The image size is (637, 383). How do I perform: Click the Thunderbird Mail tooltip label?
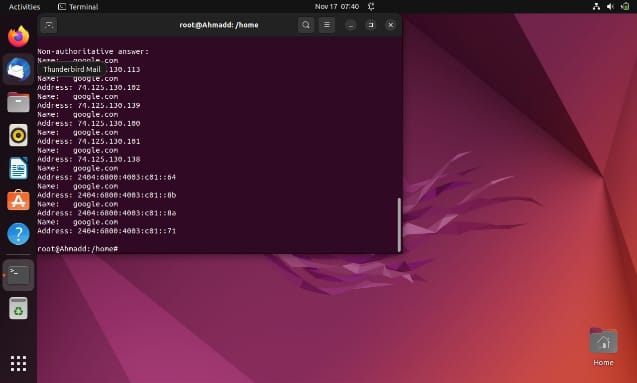click(x=72, y=69)
